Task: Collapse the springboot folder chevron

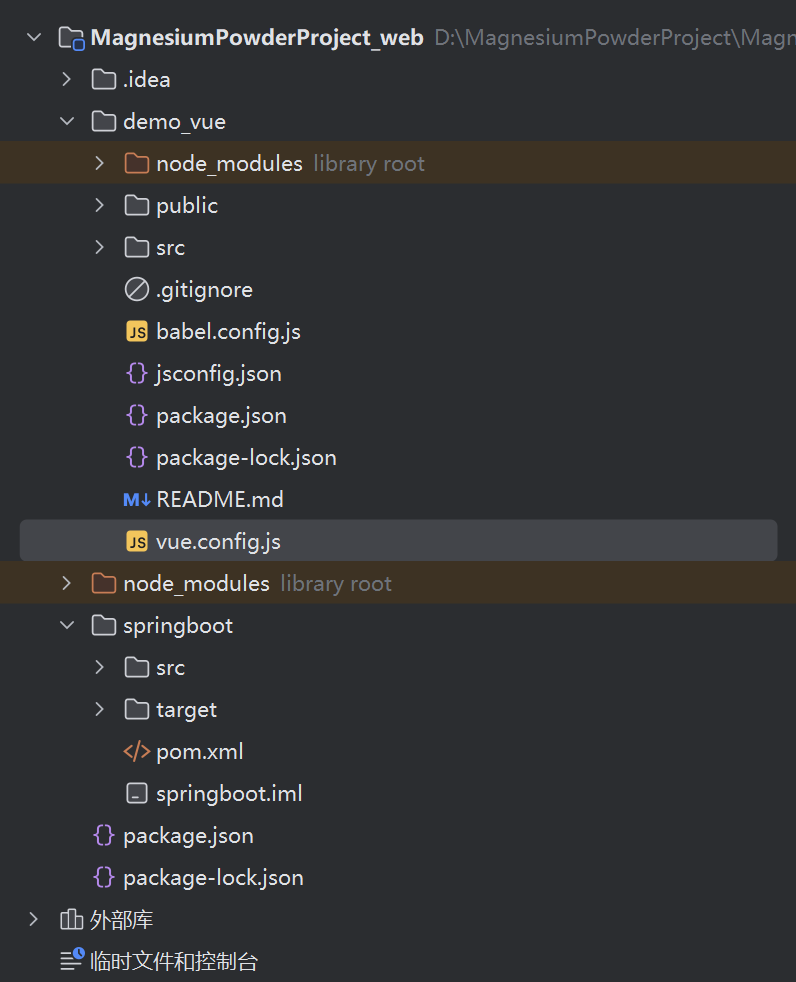Action: [67, 626]
